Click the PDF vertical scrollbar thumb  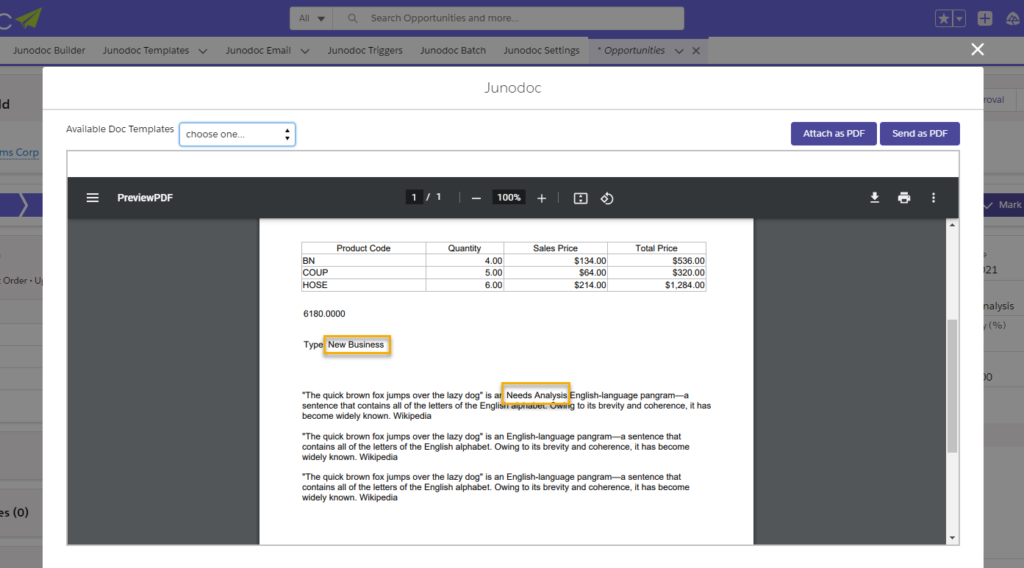click(952, 385)
